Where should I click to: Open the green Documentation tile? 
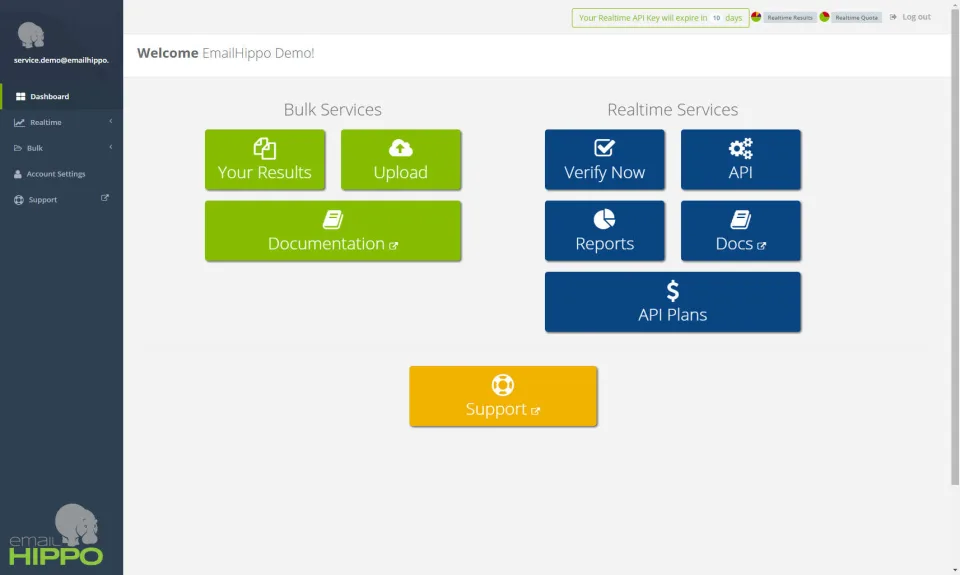(332, 231)
